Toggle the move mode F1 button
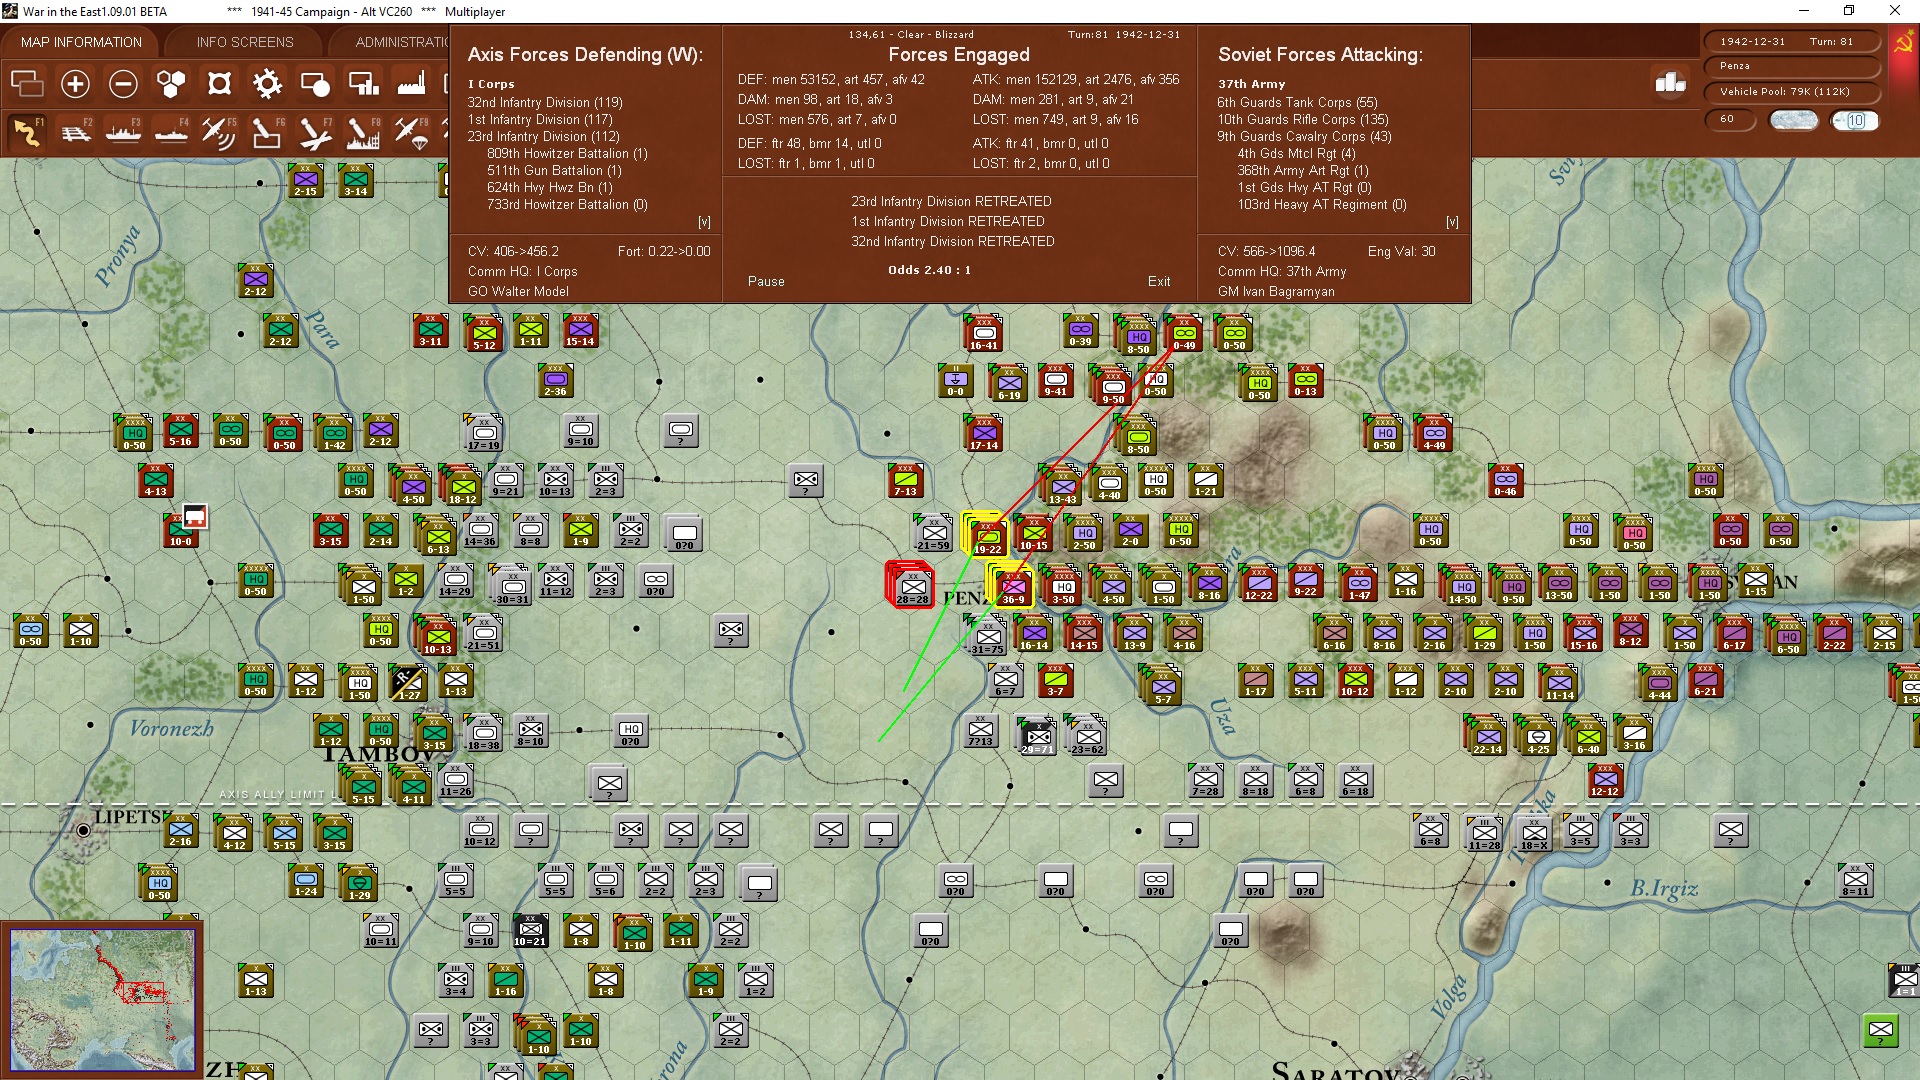Viewport: 1920px width, 1080px height. [x=27, y=132]
